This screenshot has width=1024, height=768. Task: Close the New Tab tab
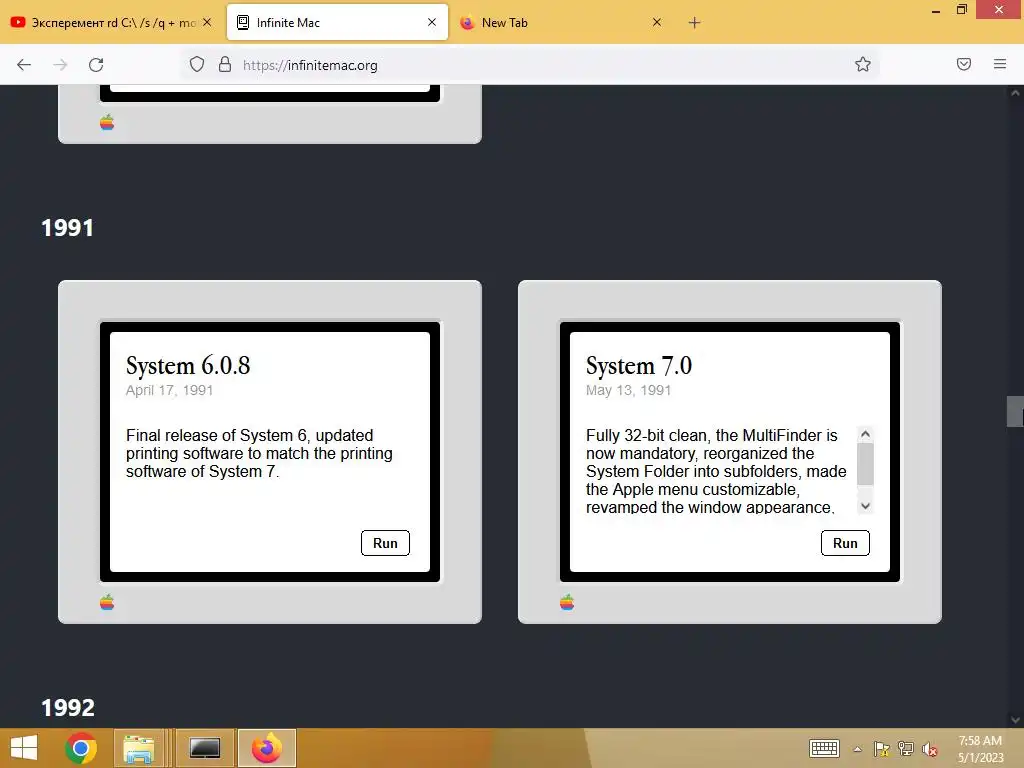click(x=657, y=22)
